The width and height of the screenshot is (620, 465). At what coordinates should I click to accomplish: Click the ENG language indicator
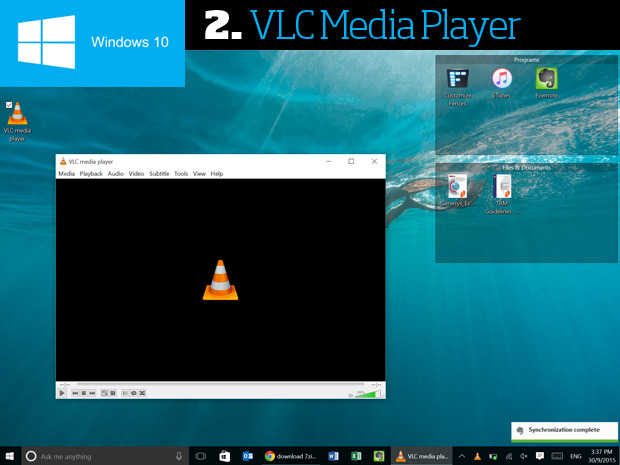[x=575, y=456]
